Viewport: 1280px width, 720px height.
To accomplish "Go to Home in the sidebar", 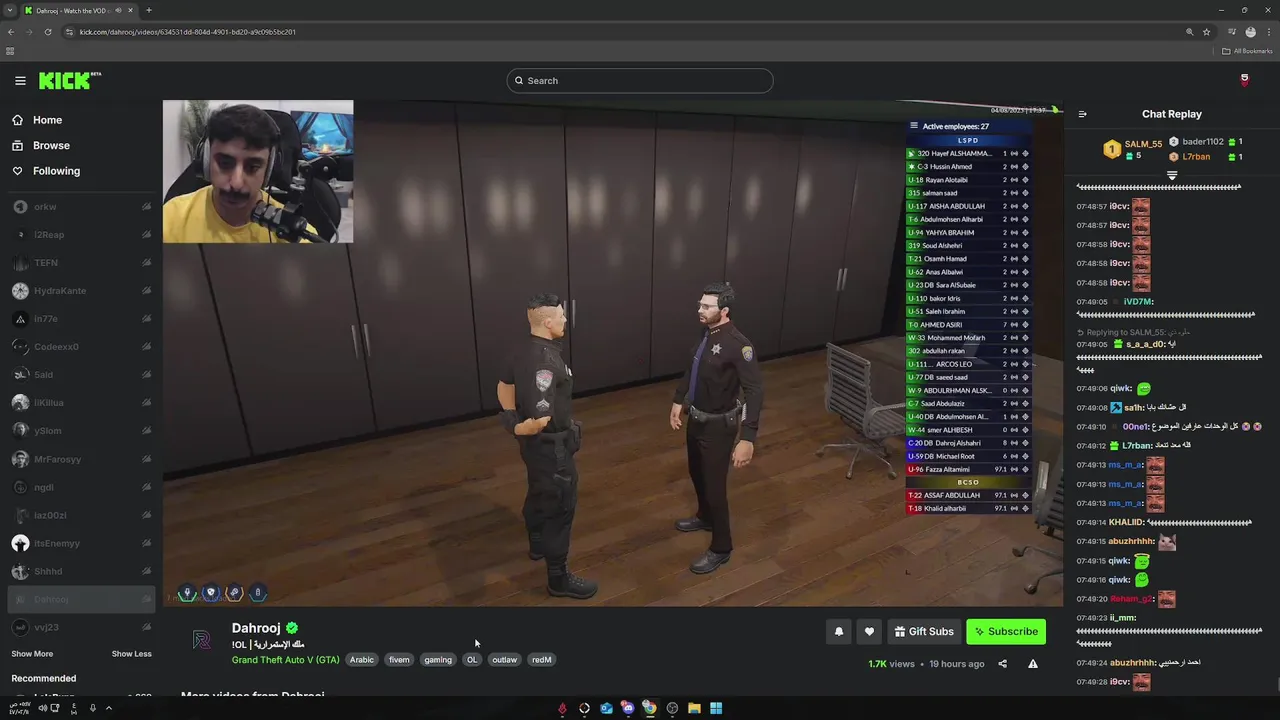I will [x=47, y=120].
